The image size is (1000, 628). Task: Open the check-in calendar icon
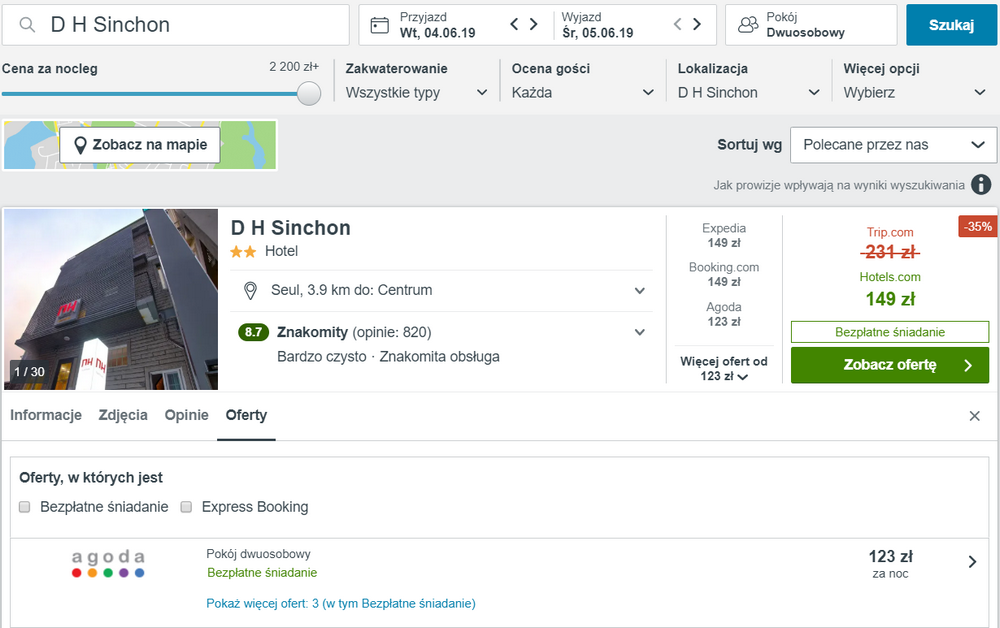(x=379, y=25)
